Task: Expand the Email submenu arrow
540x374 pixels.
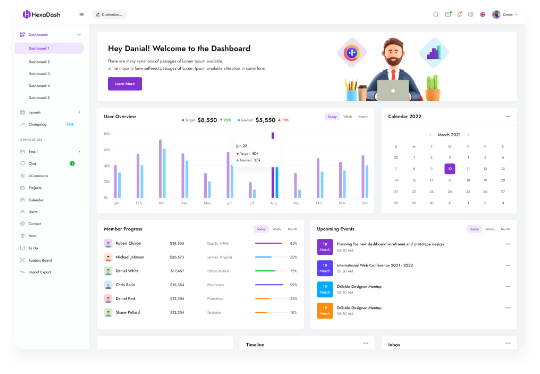Action: [x=80, y=152]
